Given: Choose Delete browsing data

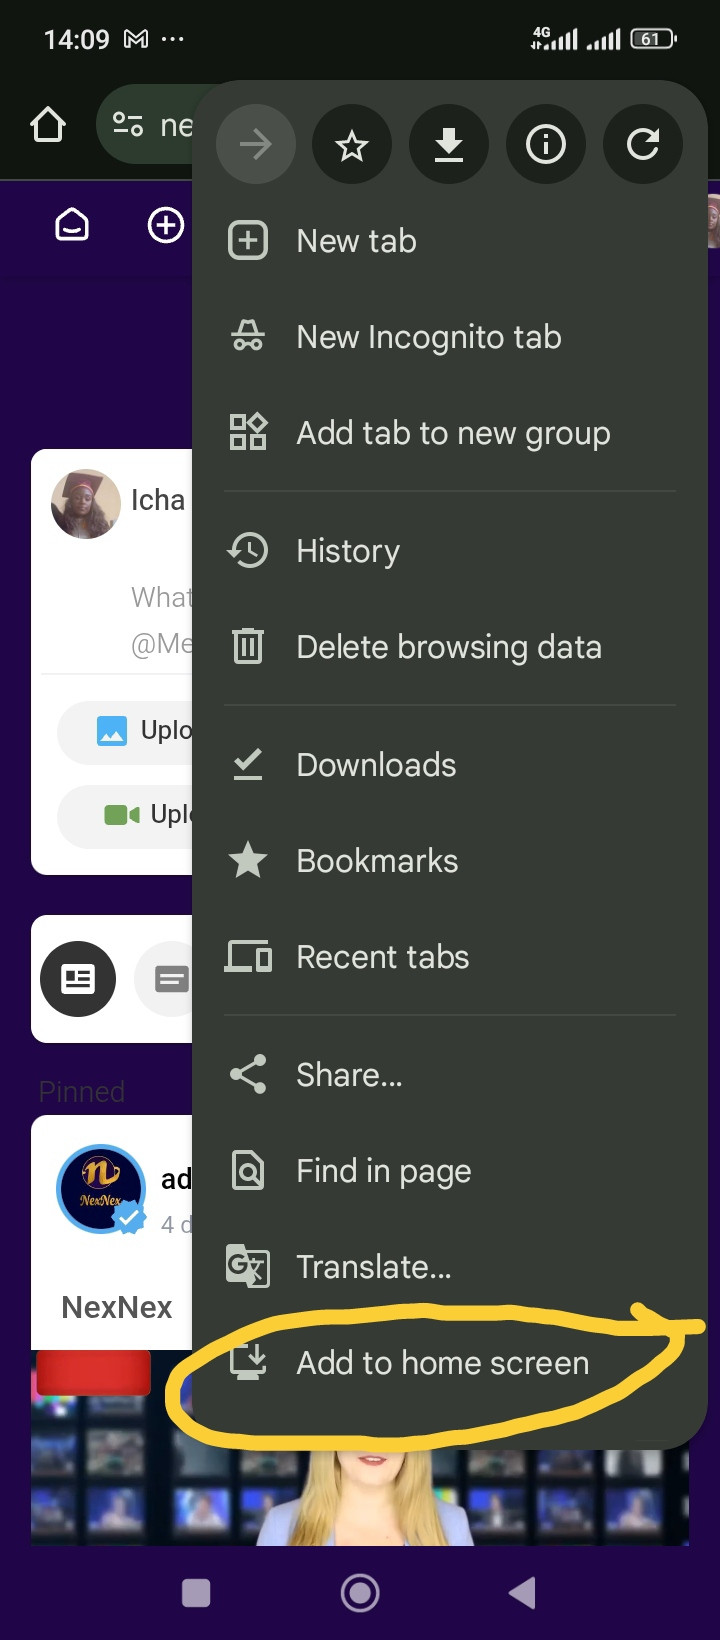Looking at the screenshot, I should 448,647.
